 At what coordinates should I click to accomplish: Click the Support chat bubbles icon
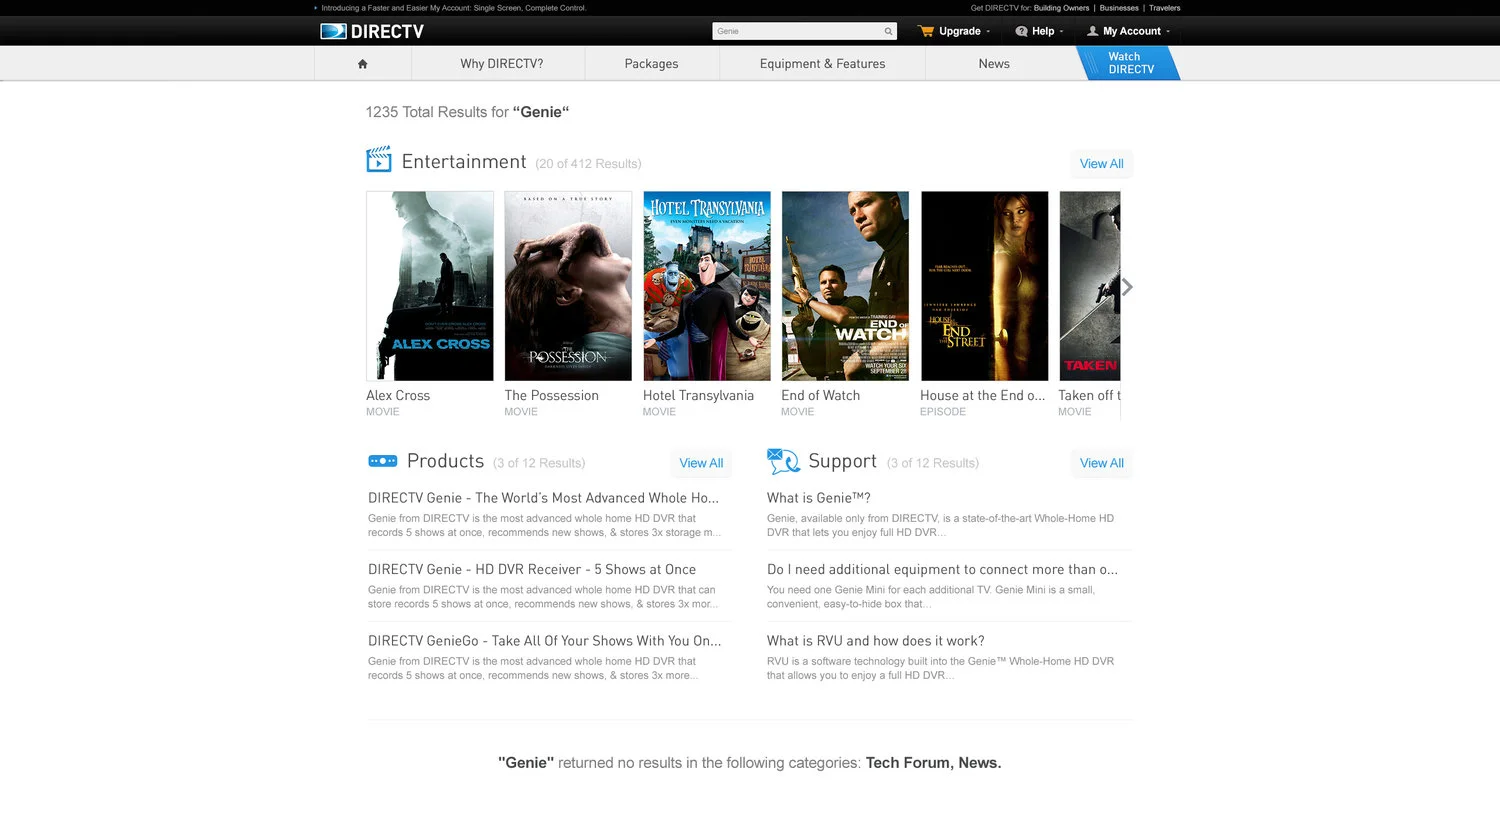(783, 461)
